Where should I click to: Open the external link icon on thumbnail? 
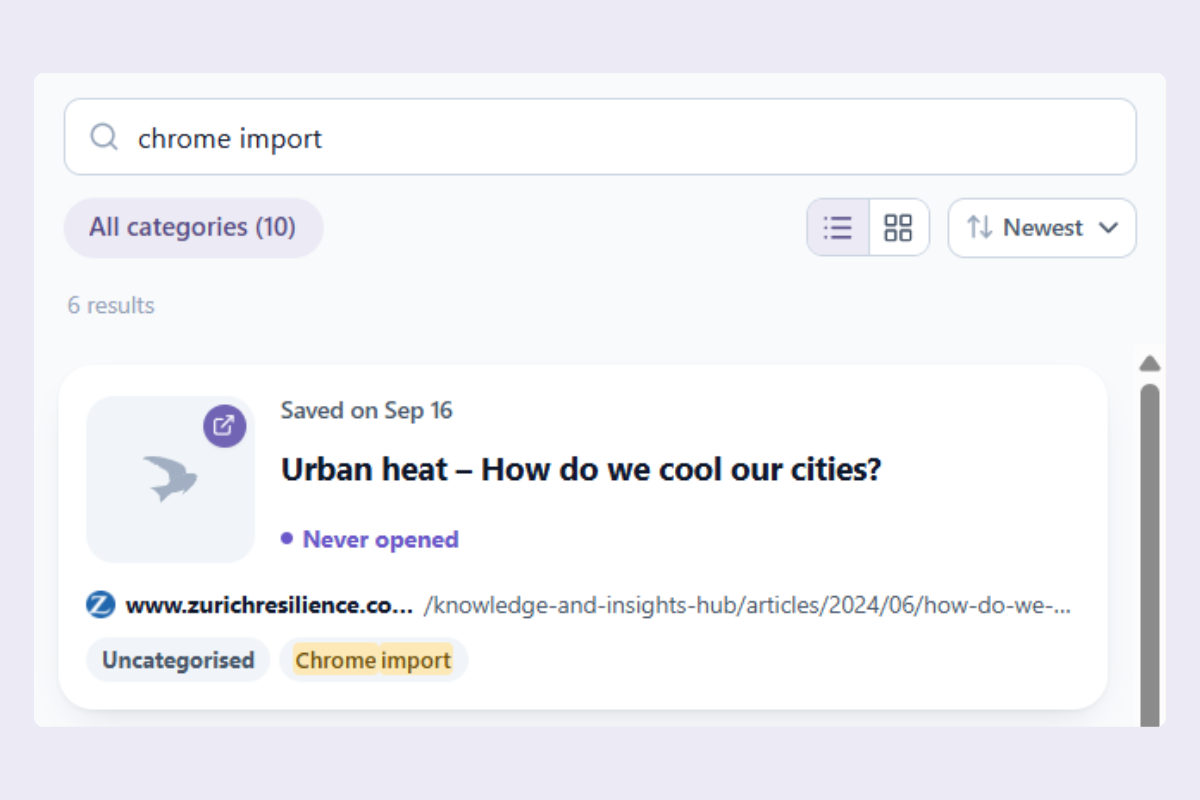(225, 426)
